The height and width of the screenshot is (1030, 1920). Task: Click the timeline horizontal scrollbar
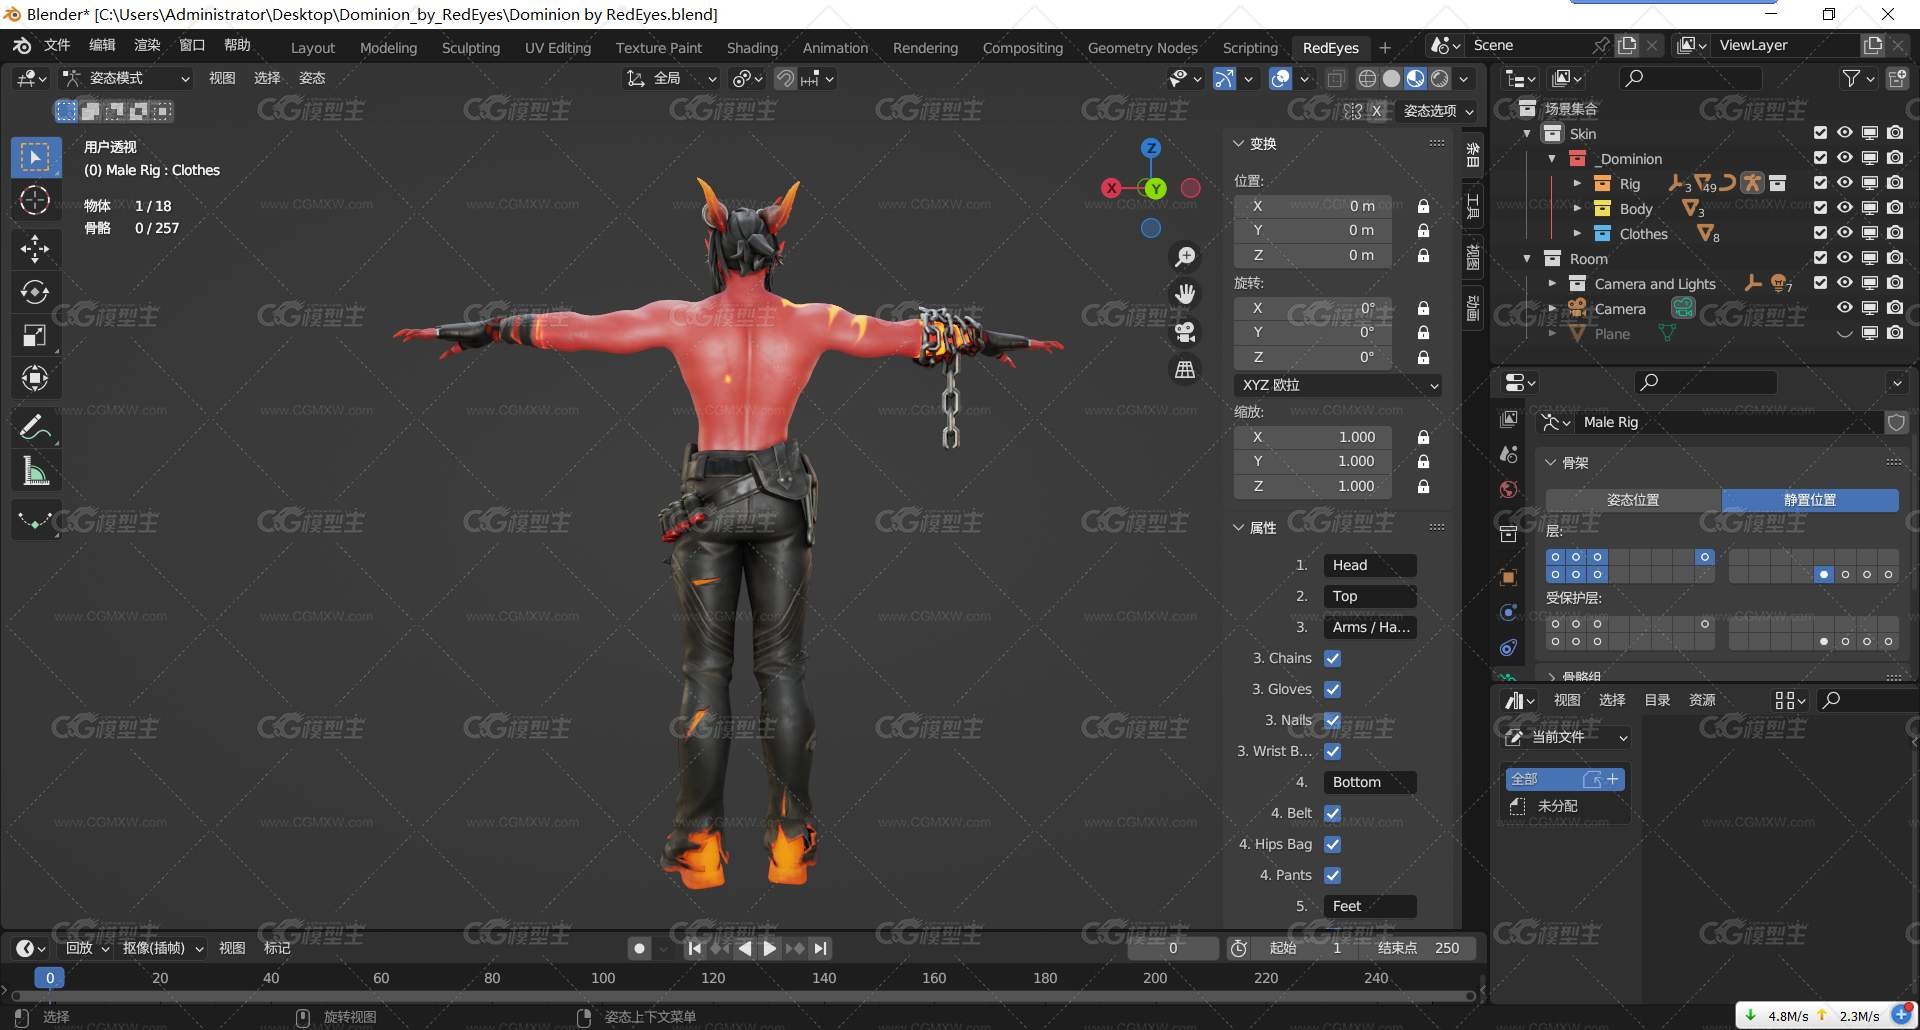coord(742,996)
